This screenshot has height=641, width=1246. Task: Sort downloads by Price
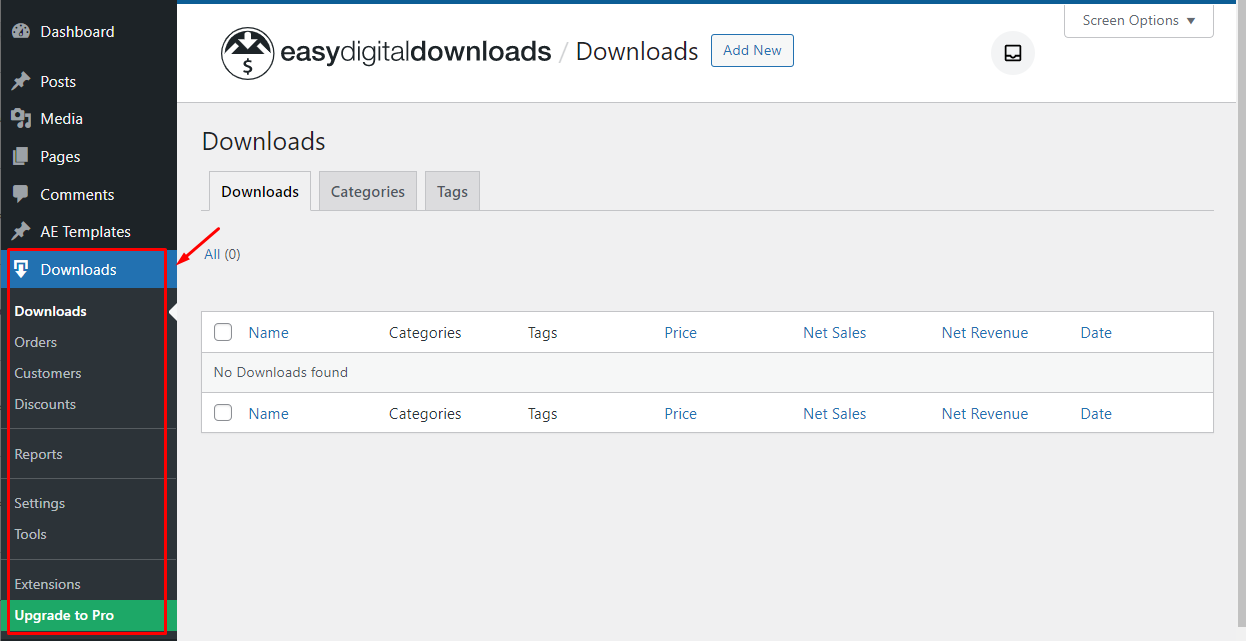click(680, 332)
